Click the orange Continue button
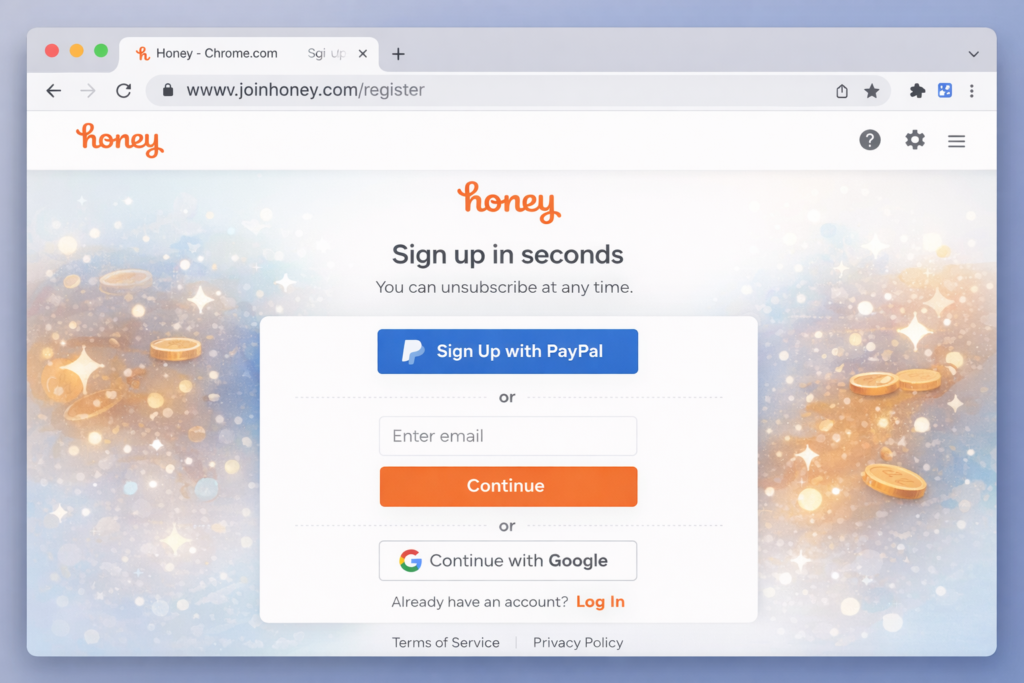The height and width of the screenshot is (683, 1024). (508, 486)
